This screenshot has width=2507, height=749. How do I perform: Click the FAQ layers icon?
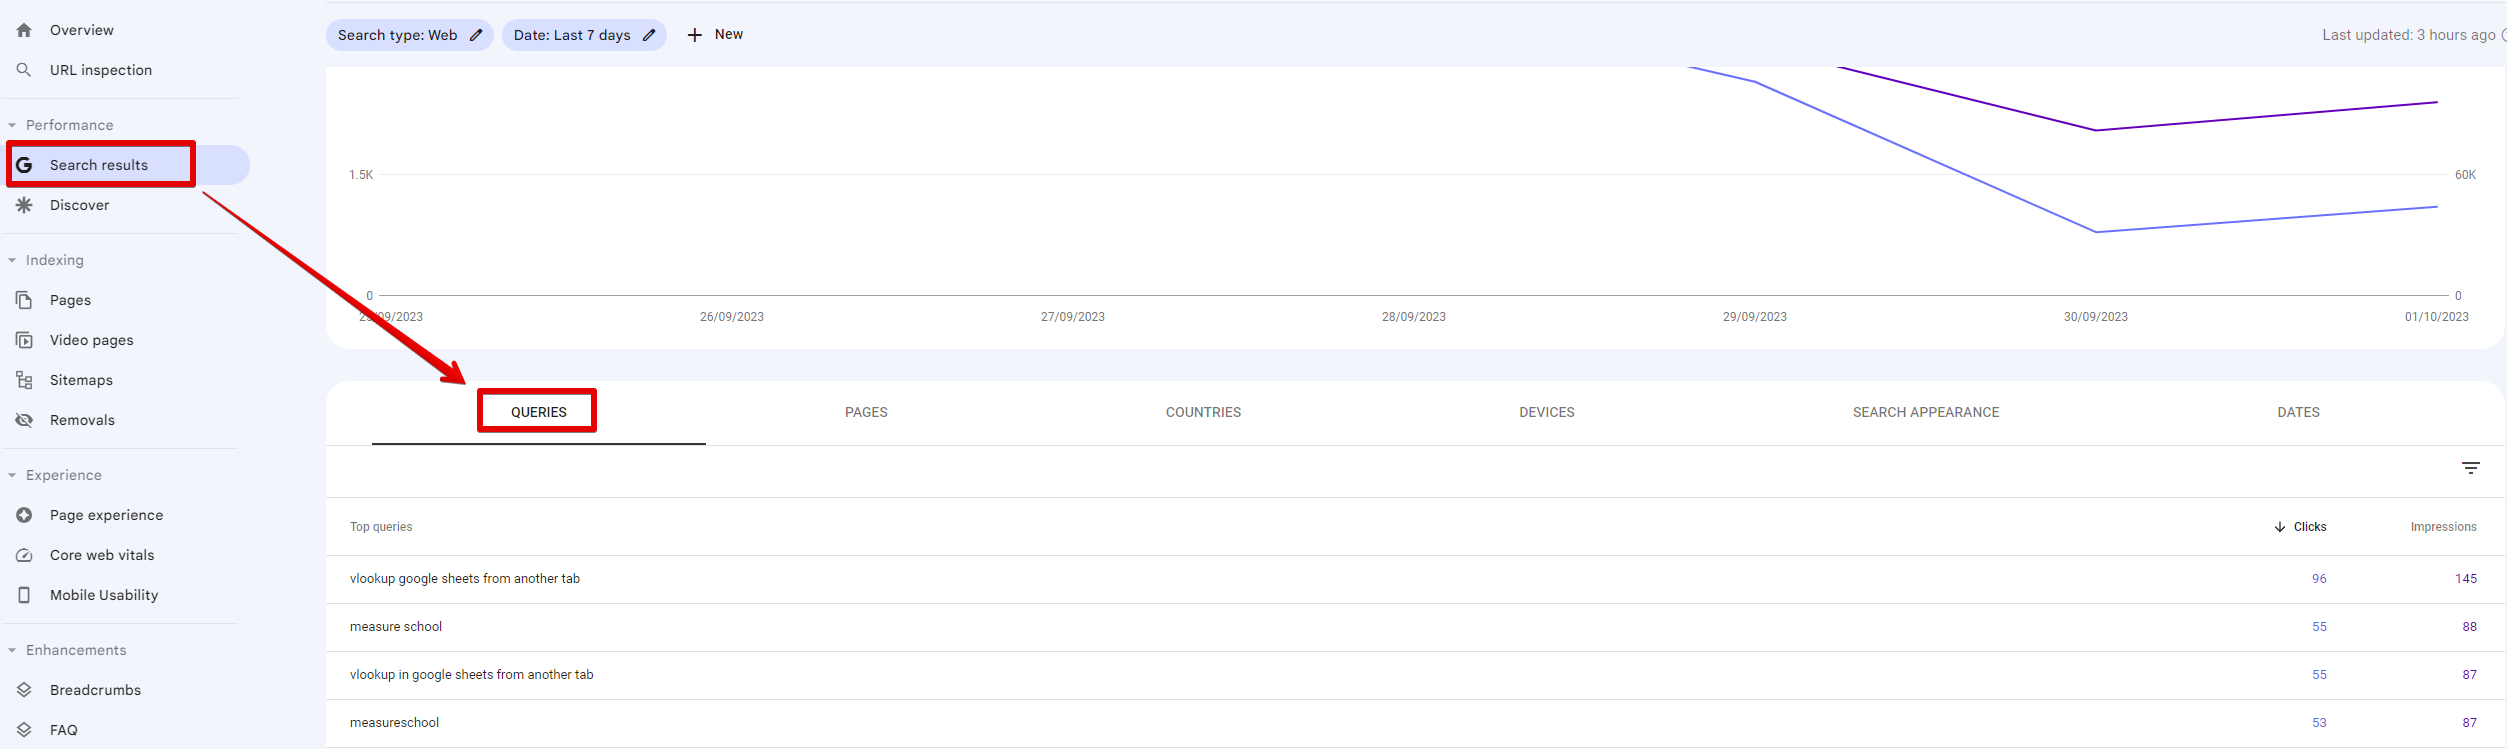coord(24,730)
